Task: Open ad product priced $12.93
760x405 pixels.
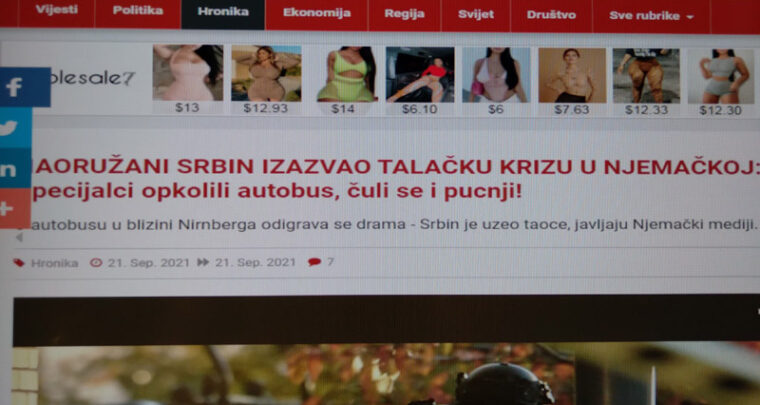Action: (x=266, y=80)
